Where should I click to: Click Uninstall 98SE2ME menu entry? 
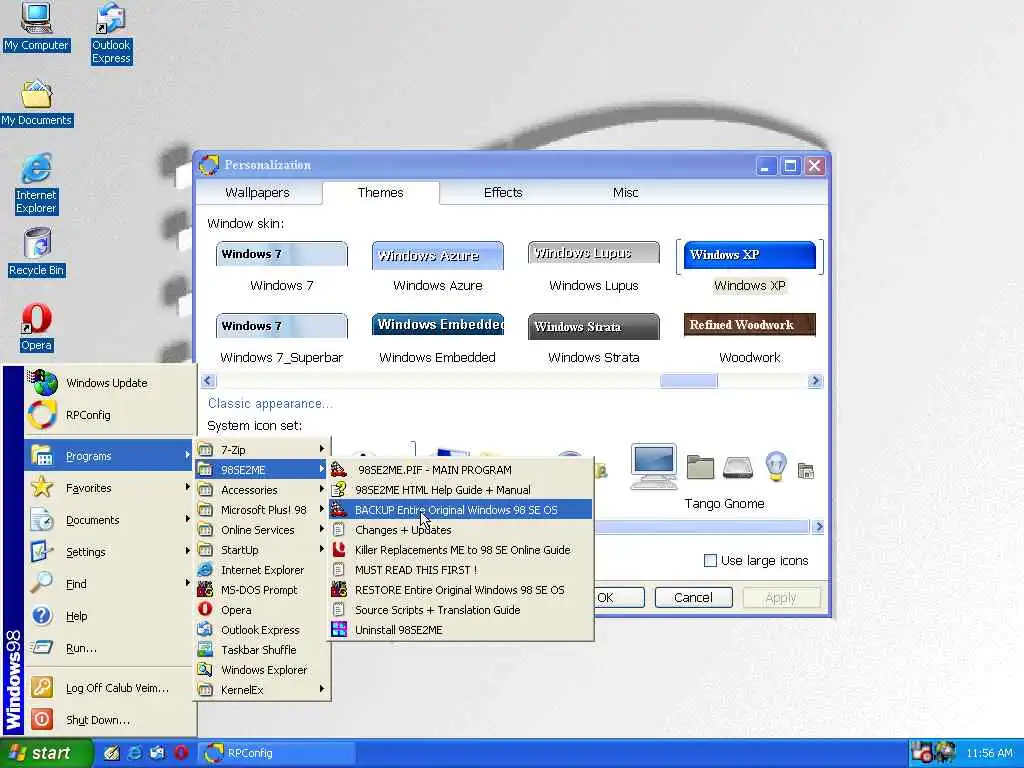tap(461, 630)
